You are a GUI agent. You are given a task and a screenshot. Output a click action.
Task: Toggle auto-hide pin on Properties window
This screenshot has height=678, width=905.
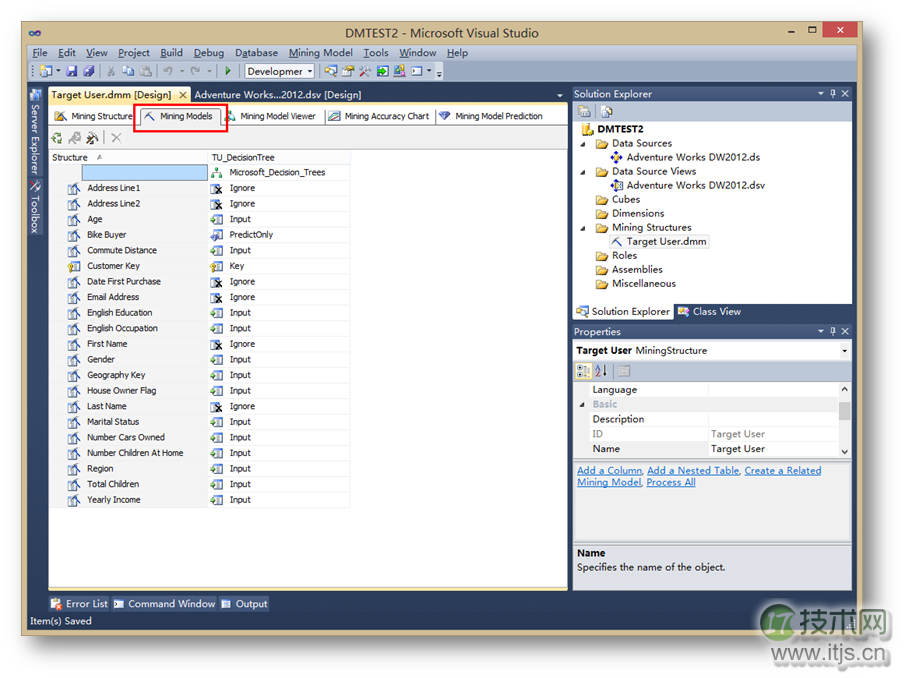pos(832,331)
